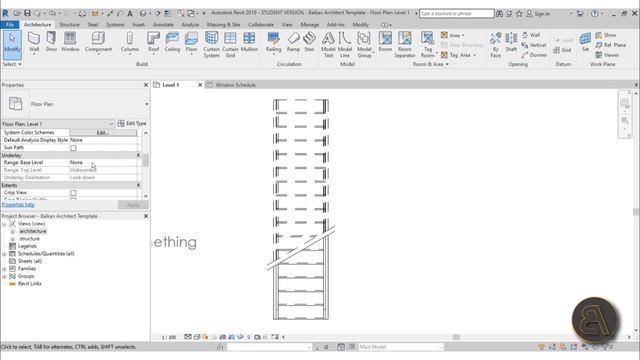Select architecture in Project Browser

[33, 231]
